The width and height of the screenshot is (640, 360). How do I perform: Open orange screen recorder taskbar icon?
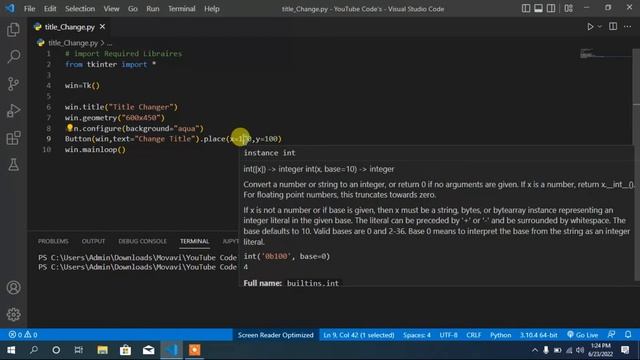tap(195, 350)
